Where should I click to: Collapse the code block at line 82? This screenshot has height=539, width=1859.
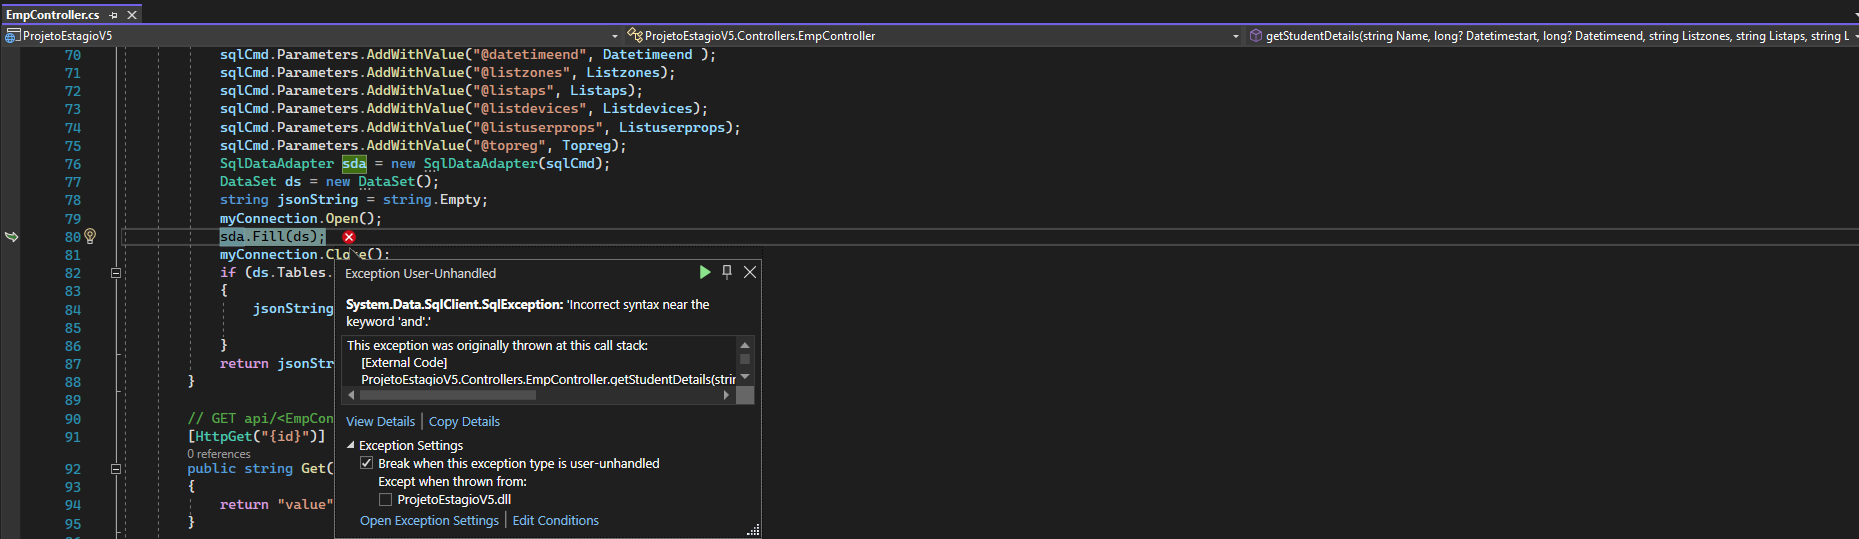click(116, 273)
